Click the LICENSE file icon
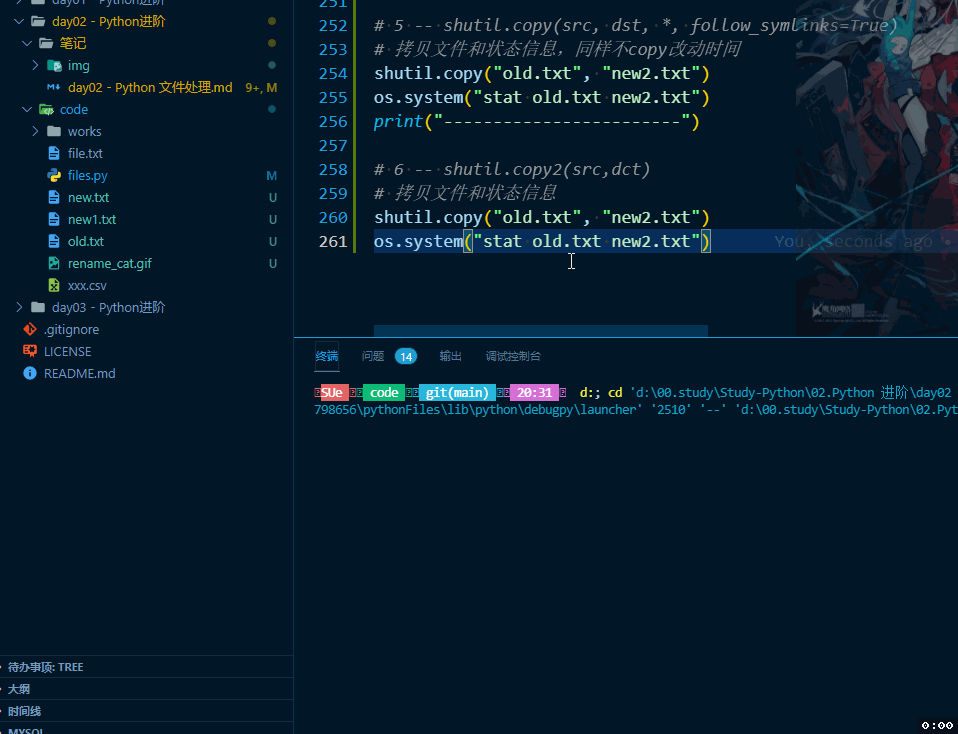The height and width of the screenshot is (734, 958). pyautogui.click(x=30, y=351)
